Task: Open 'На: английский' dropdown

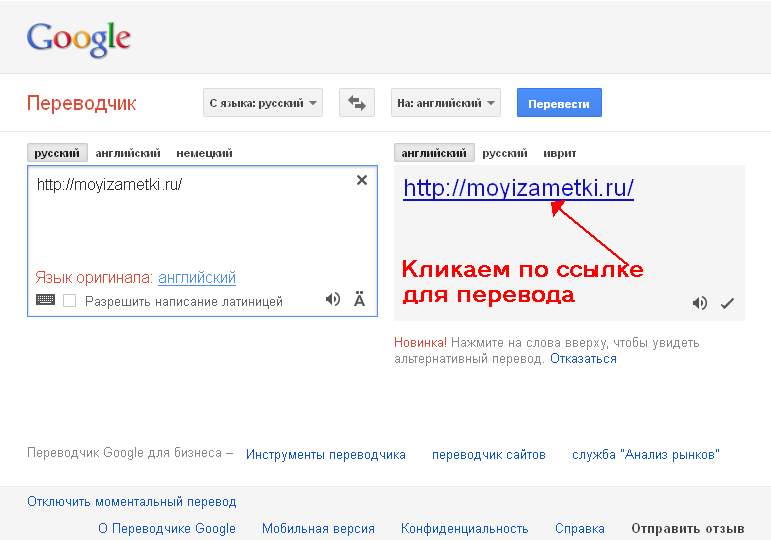Action: (446, 103)
